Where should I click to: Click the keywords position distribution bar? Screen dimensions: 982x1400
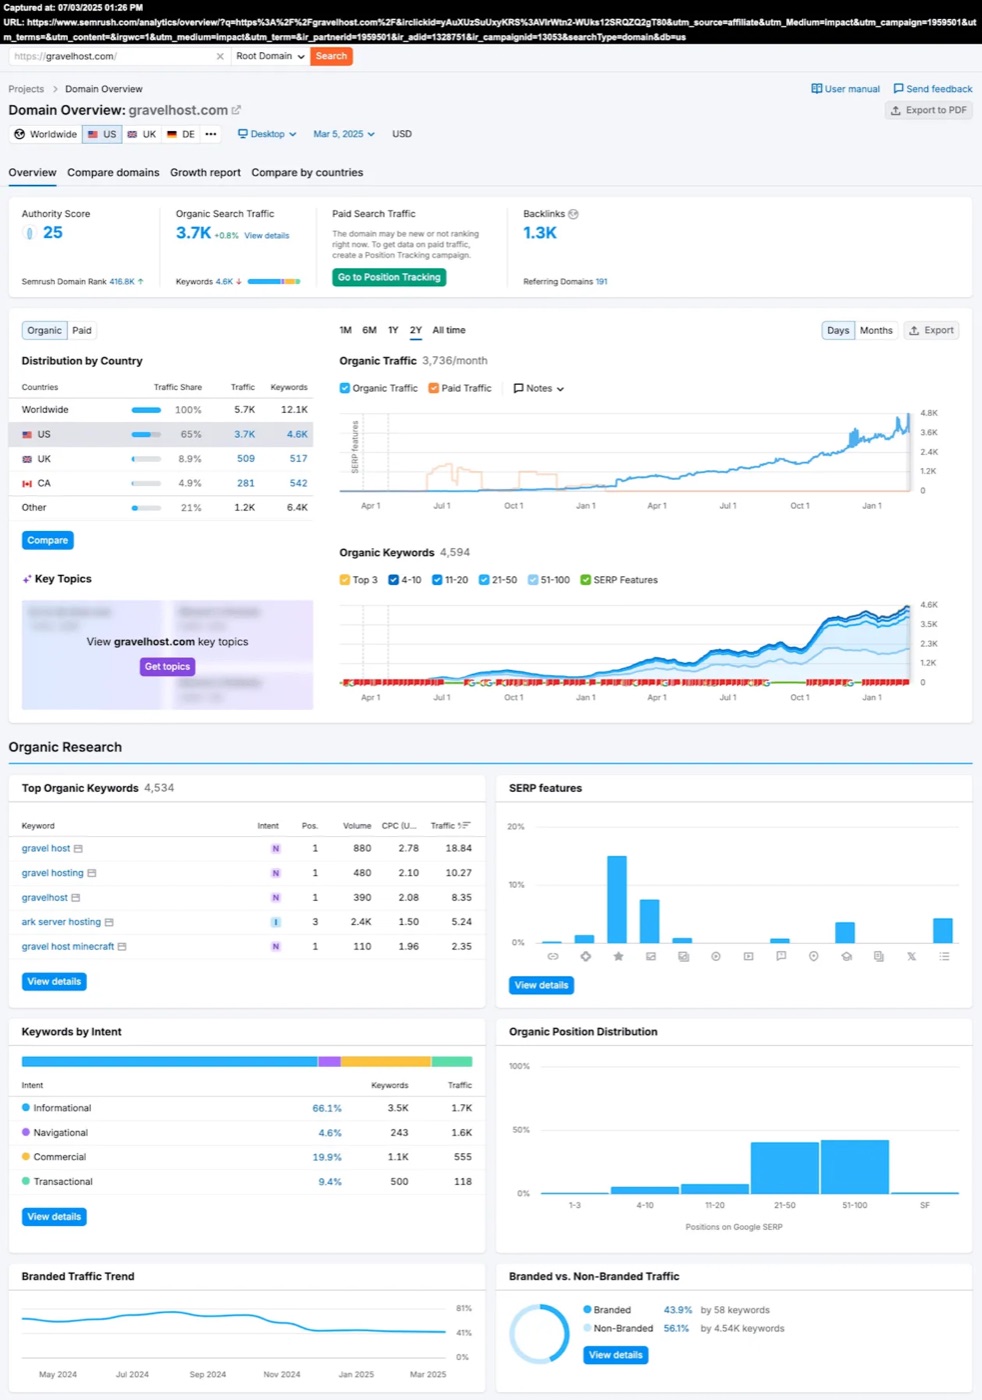tap(274, 282)
